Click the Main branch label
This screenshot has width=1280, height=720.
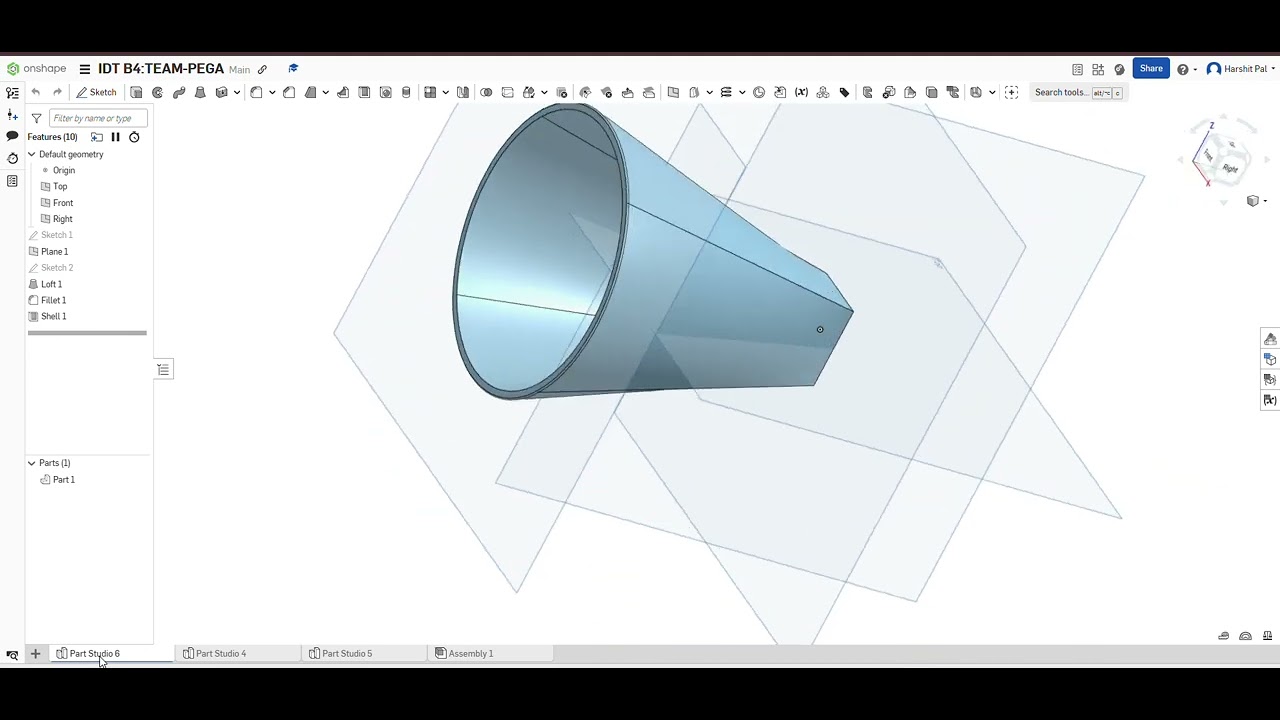click(239, 70)
